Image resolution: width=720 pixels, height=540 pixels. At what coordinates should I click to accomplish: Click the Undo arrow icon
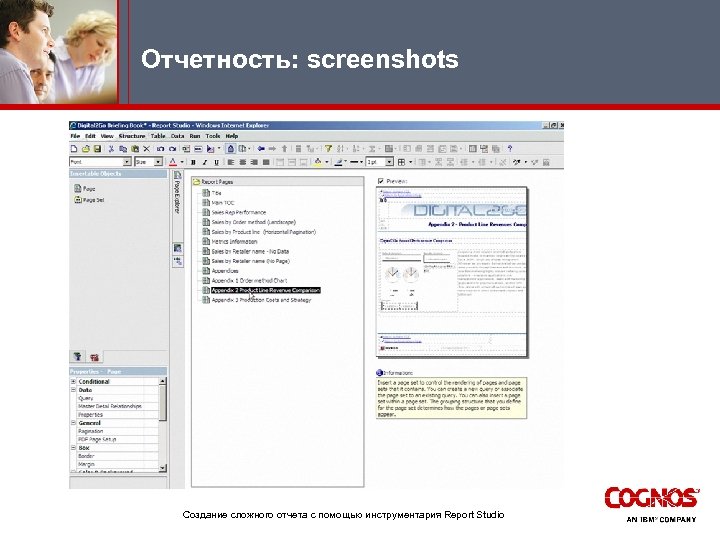tap(160, 149)
